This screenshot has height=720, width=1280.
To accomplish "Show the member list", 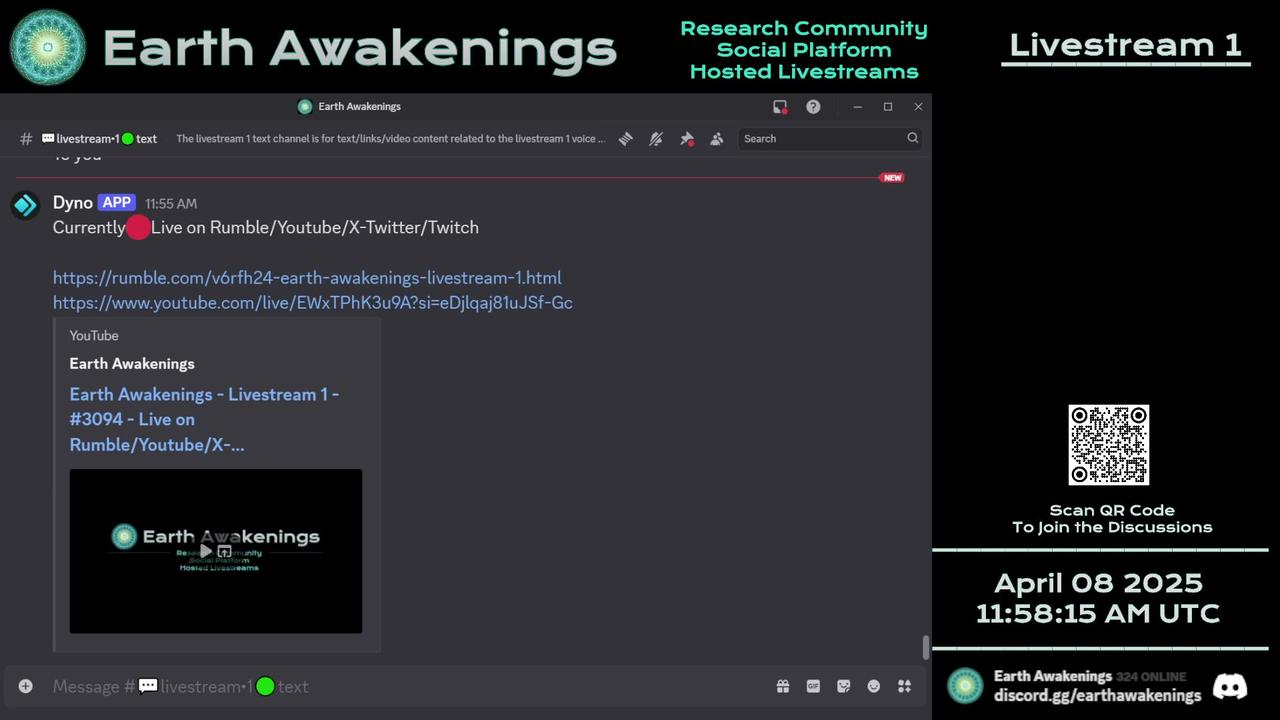I will click(717, 139).
